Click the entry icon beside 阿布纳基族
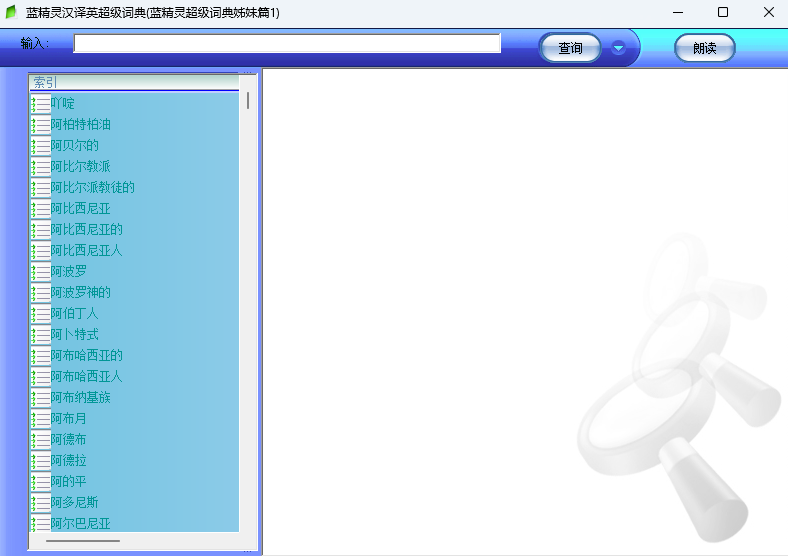The width and height of the screenshot is (788, 556). [x=41, y=398]
